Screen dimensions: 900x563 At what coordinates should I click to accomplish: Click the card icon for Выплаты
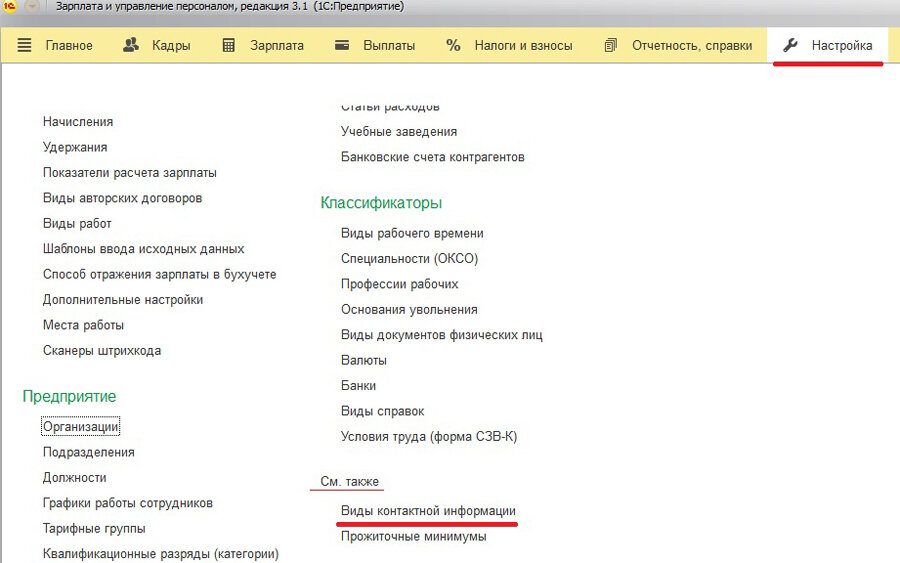(x=342, y=45)
